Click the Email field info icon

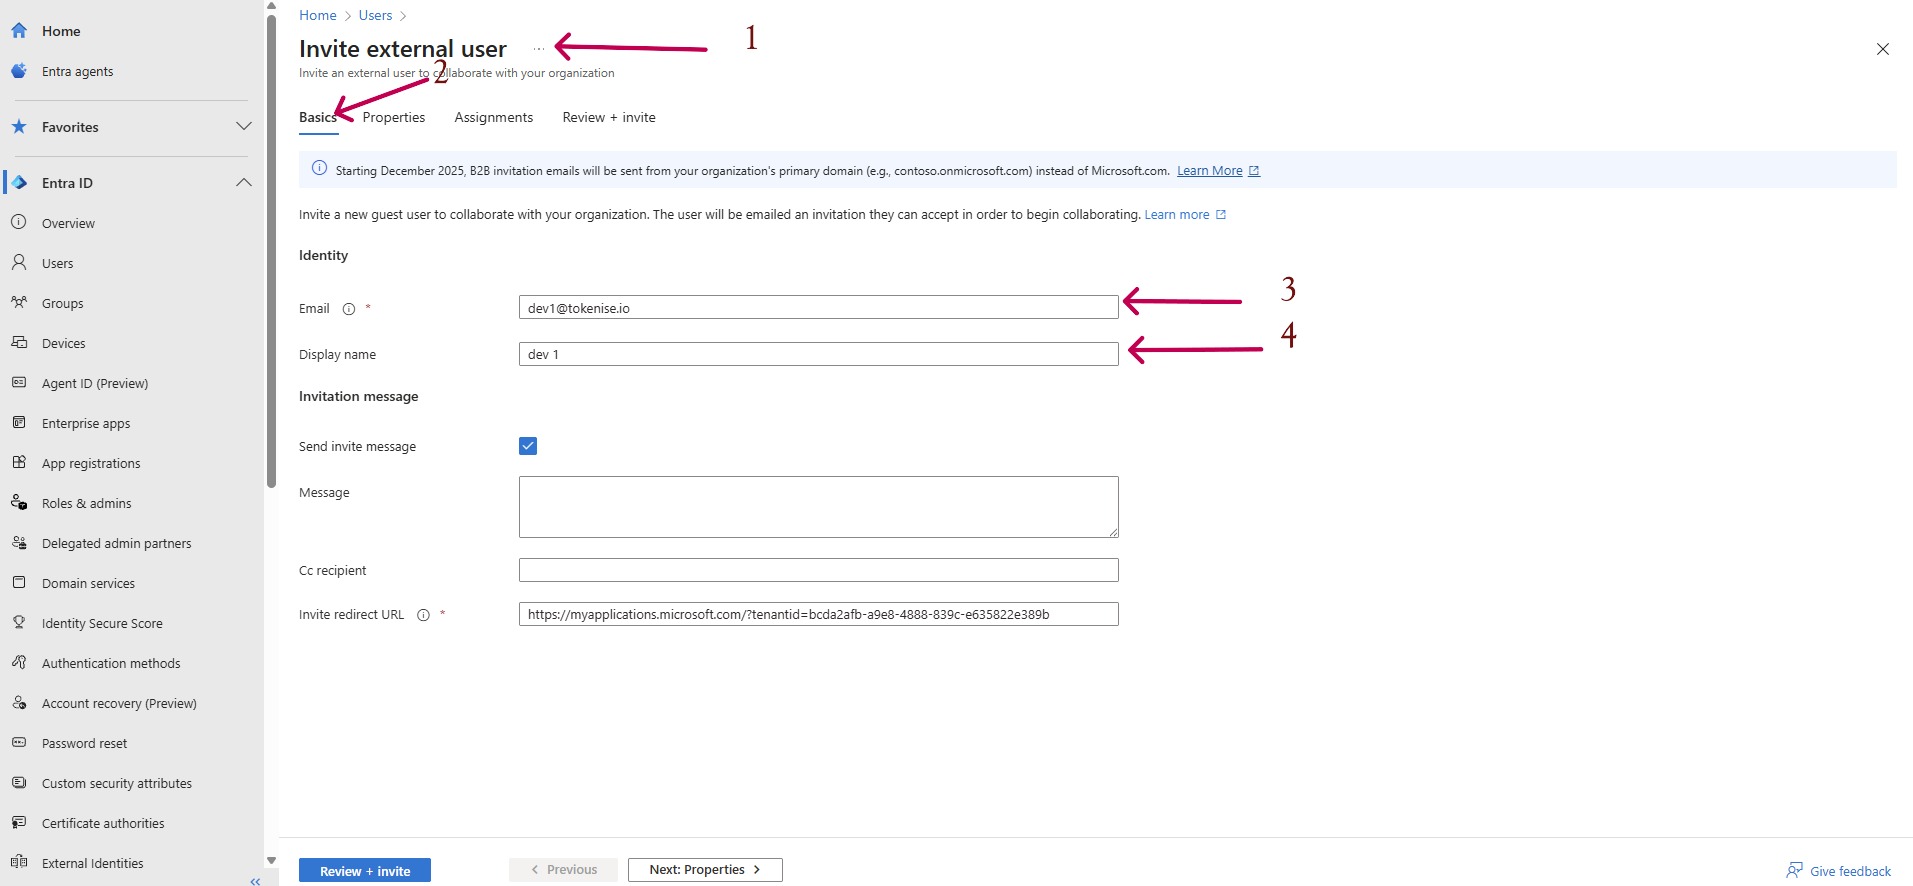coord(349,309)
